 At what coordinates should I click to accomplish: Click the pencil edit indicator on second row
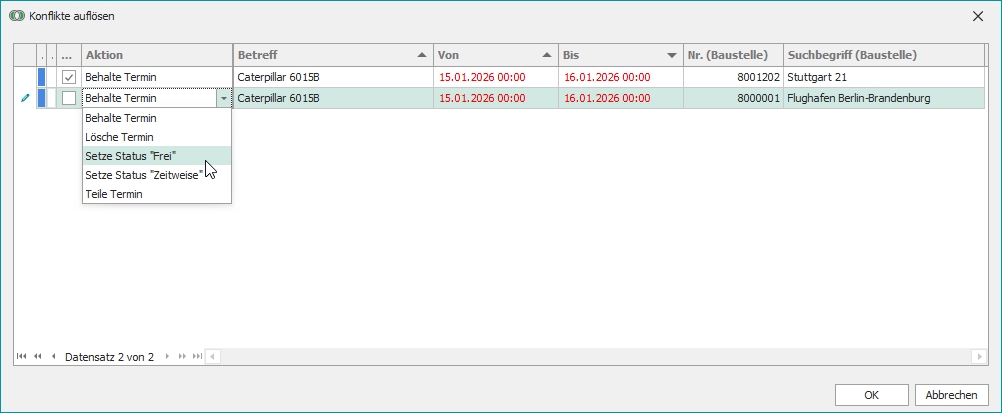coord(25,98)
